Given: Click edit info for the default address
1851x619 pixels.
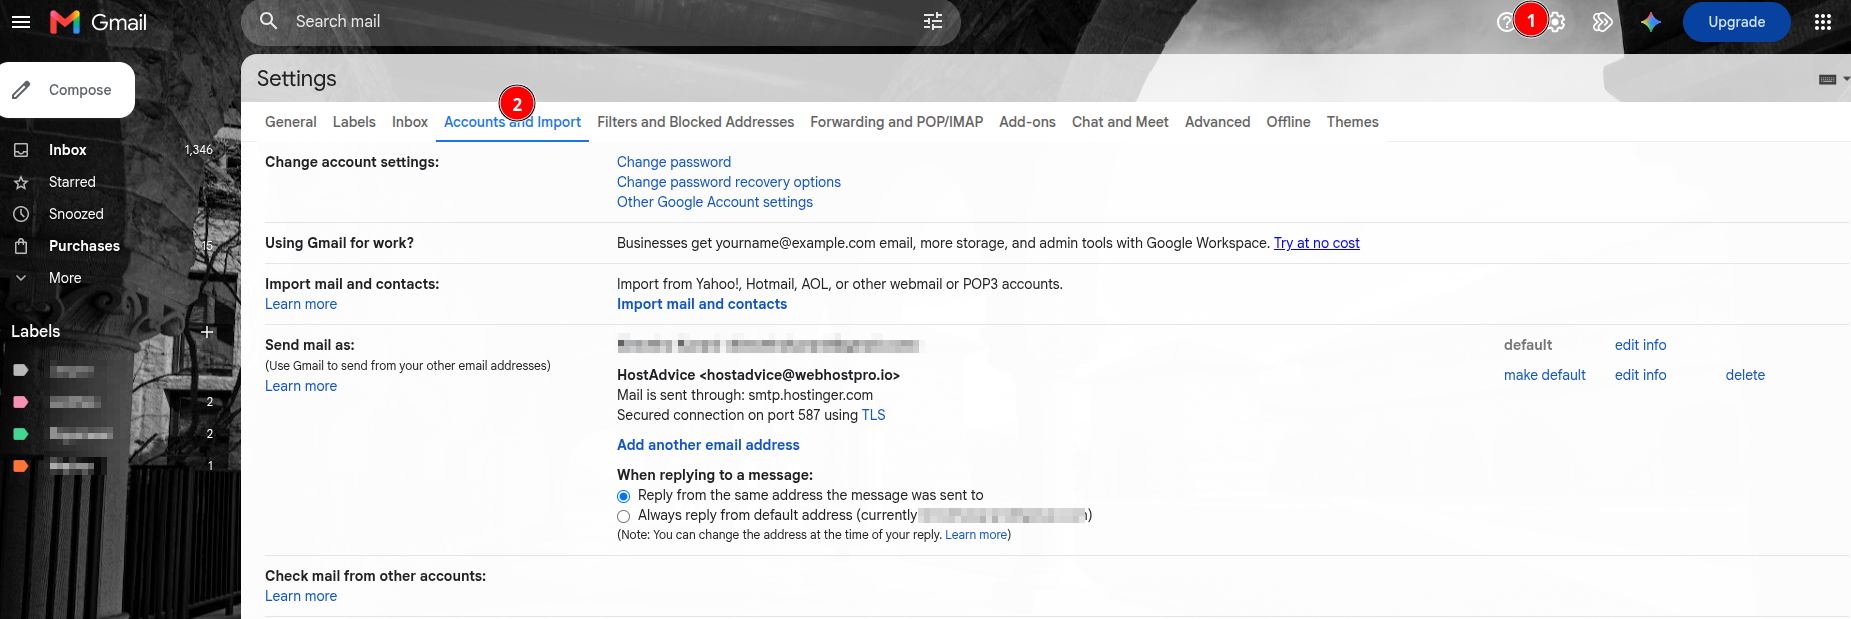Looking at the screenshot, I should (x=1641, y=345).
